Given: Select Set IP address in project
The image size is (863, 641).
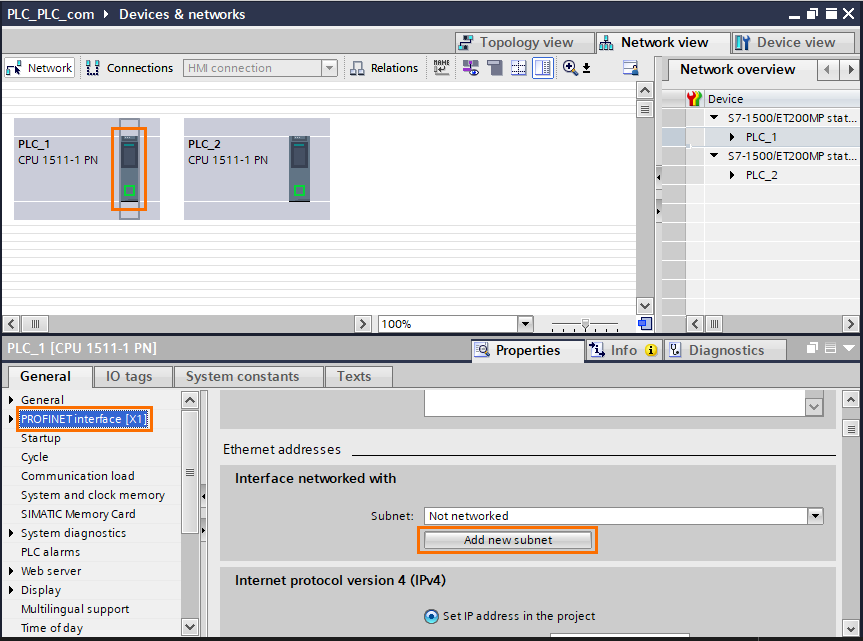Looking at the screenshot, I should 432,616.
